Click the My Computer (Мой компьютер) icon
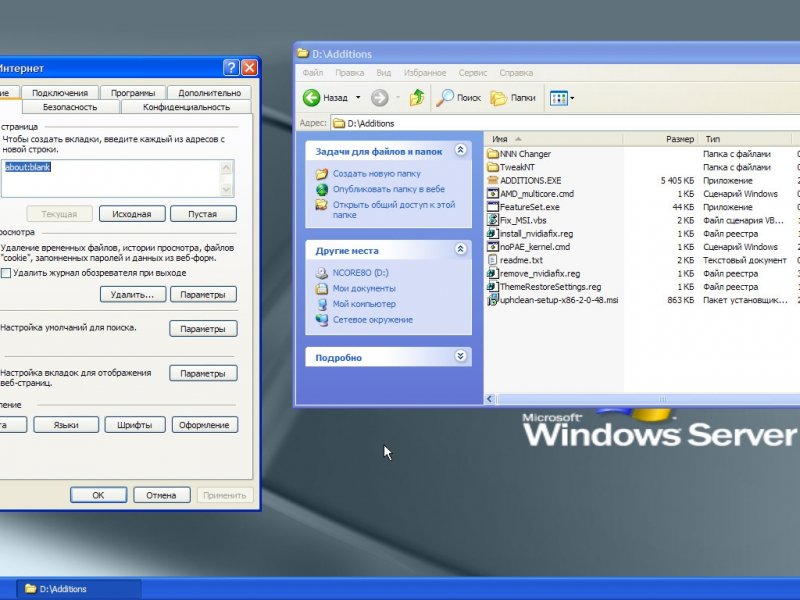Image resolution: width=800 pixels, height=600 pixels. coord(321,304)
